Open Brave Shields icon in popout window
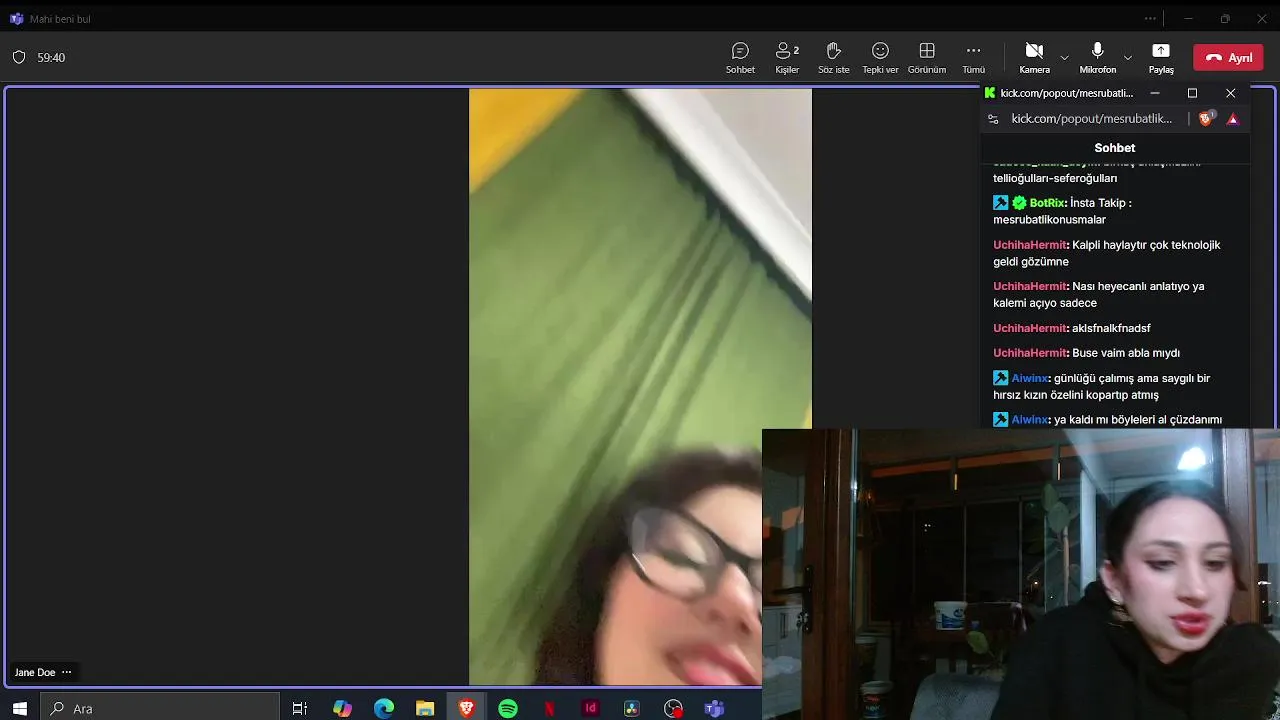Viewport: 1280px width, 720px height. coord(1206,118)
